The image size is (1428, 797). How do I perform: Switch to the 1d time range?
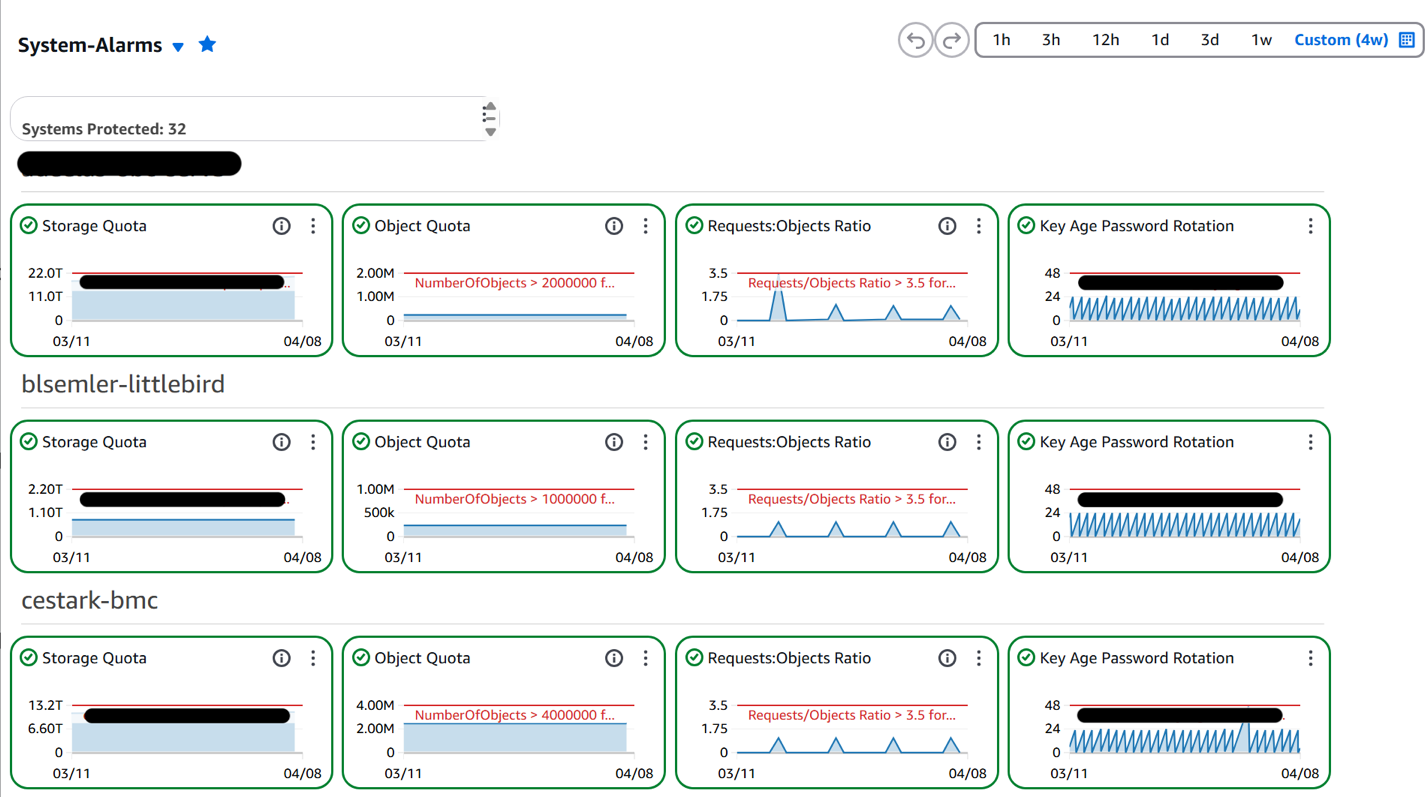tap(1159, 40)
